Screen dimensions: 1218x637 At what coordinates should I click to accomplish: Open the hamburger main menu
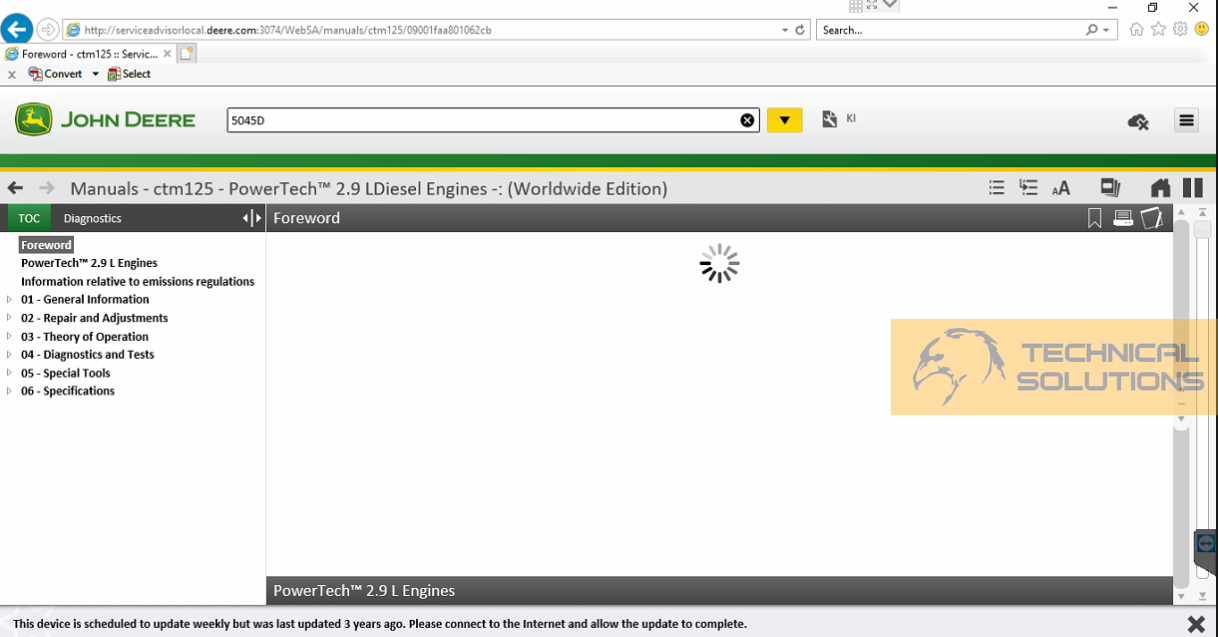coord(1187,121)
